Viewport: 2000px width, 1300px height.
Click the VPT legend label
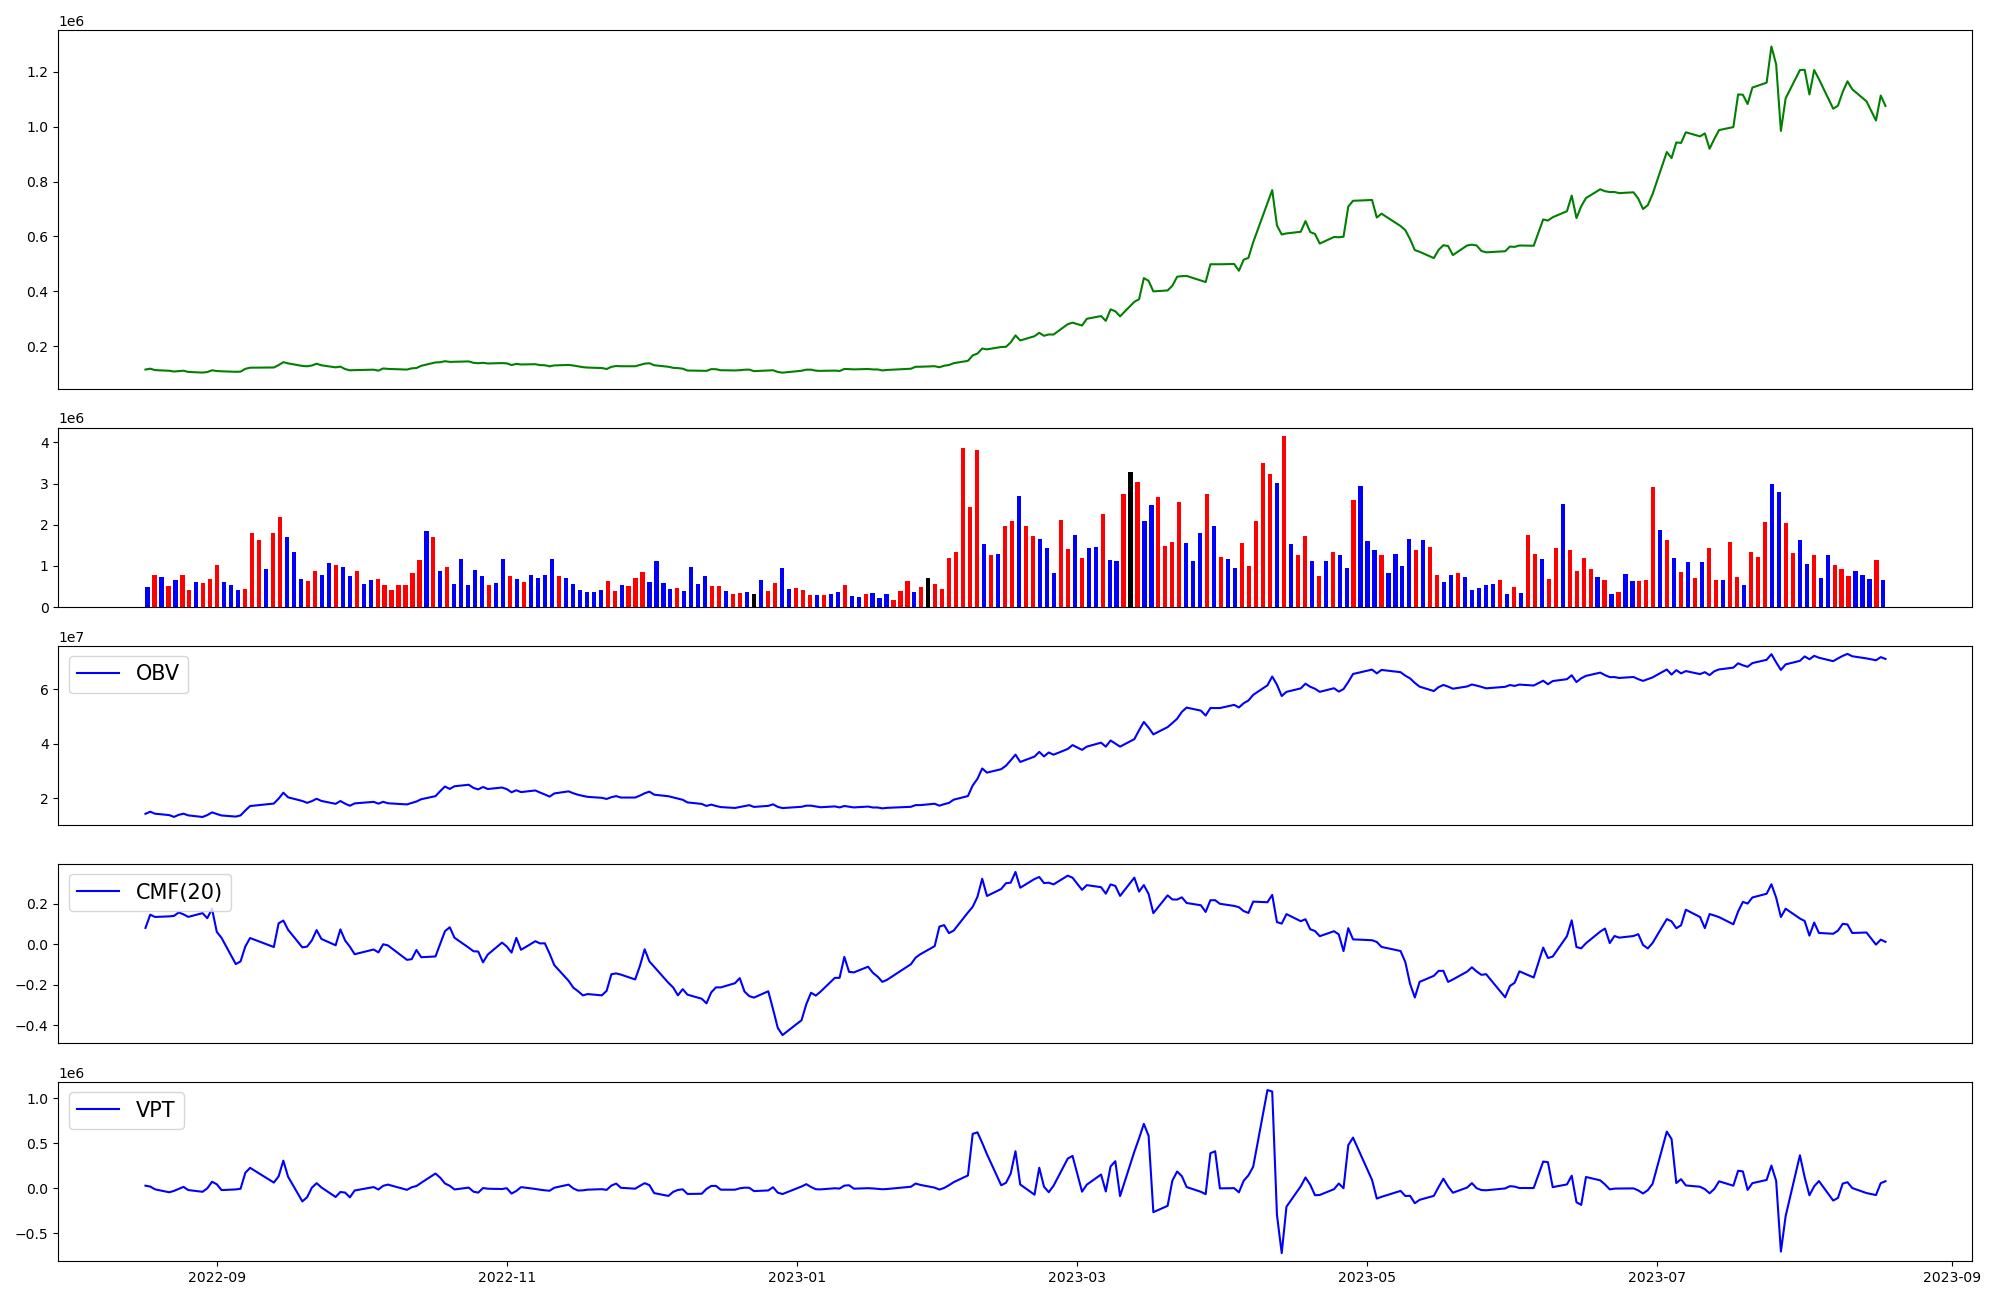pyautogui.click(x=155, y=1110)
